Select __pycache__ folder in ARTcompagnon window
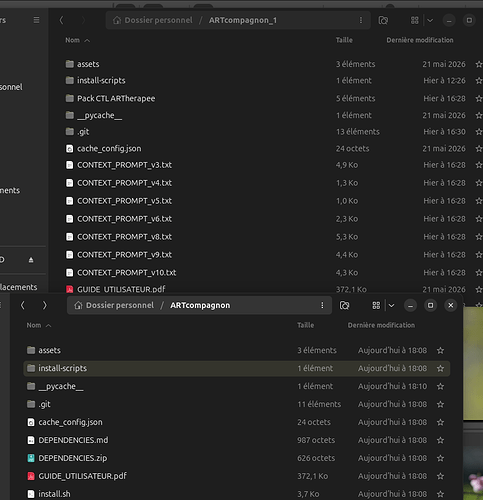 coord(237,386)
